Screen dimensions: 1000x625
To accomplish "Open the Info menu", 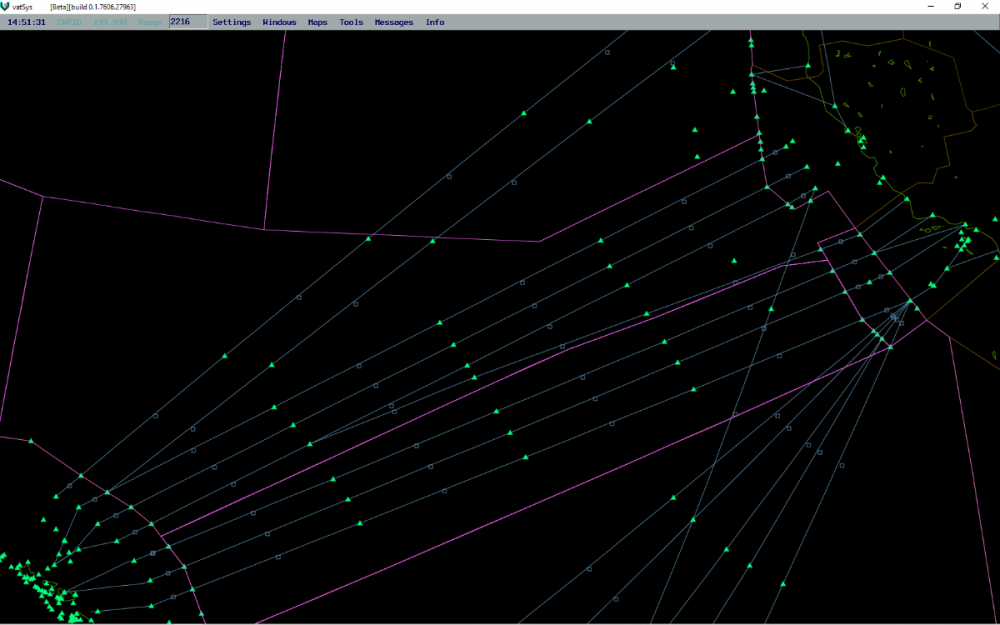I will (435, 22).
